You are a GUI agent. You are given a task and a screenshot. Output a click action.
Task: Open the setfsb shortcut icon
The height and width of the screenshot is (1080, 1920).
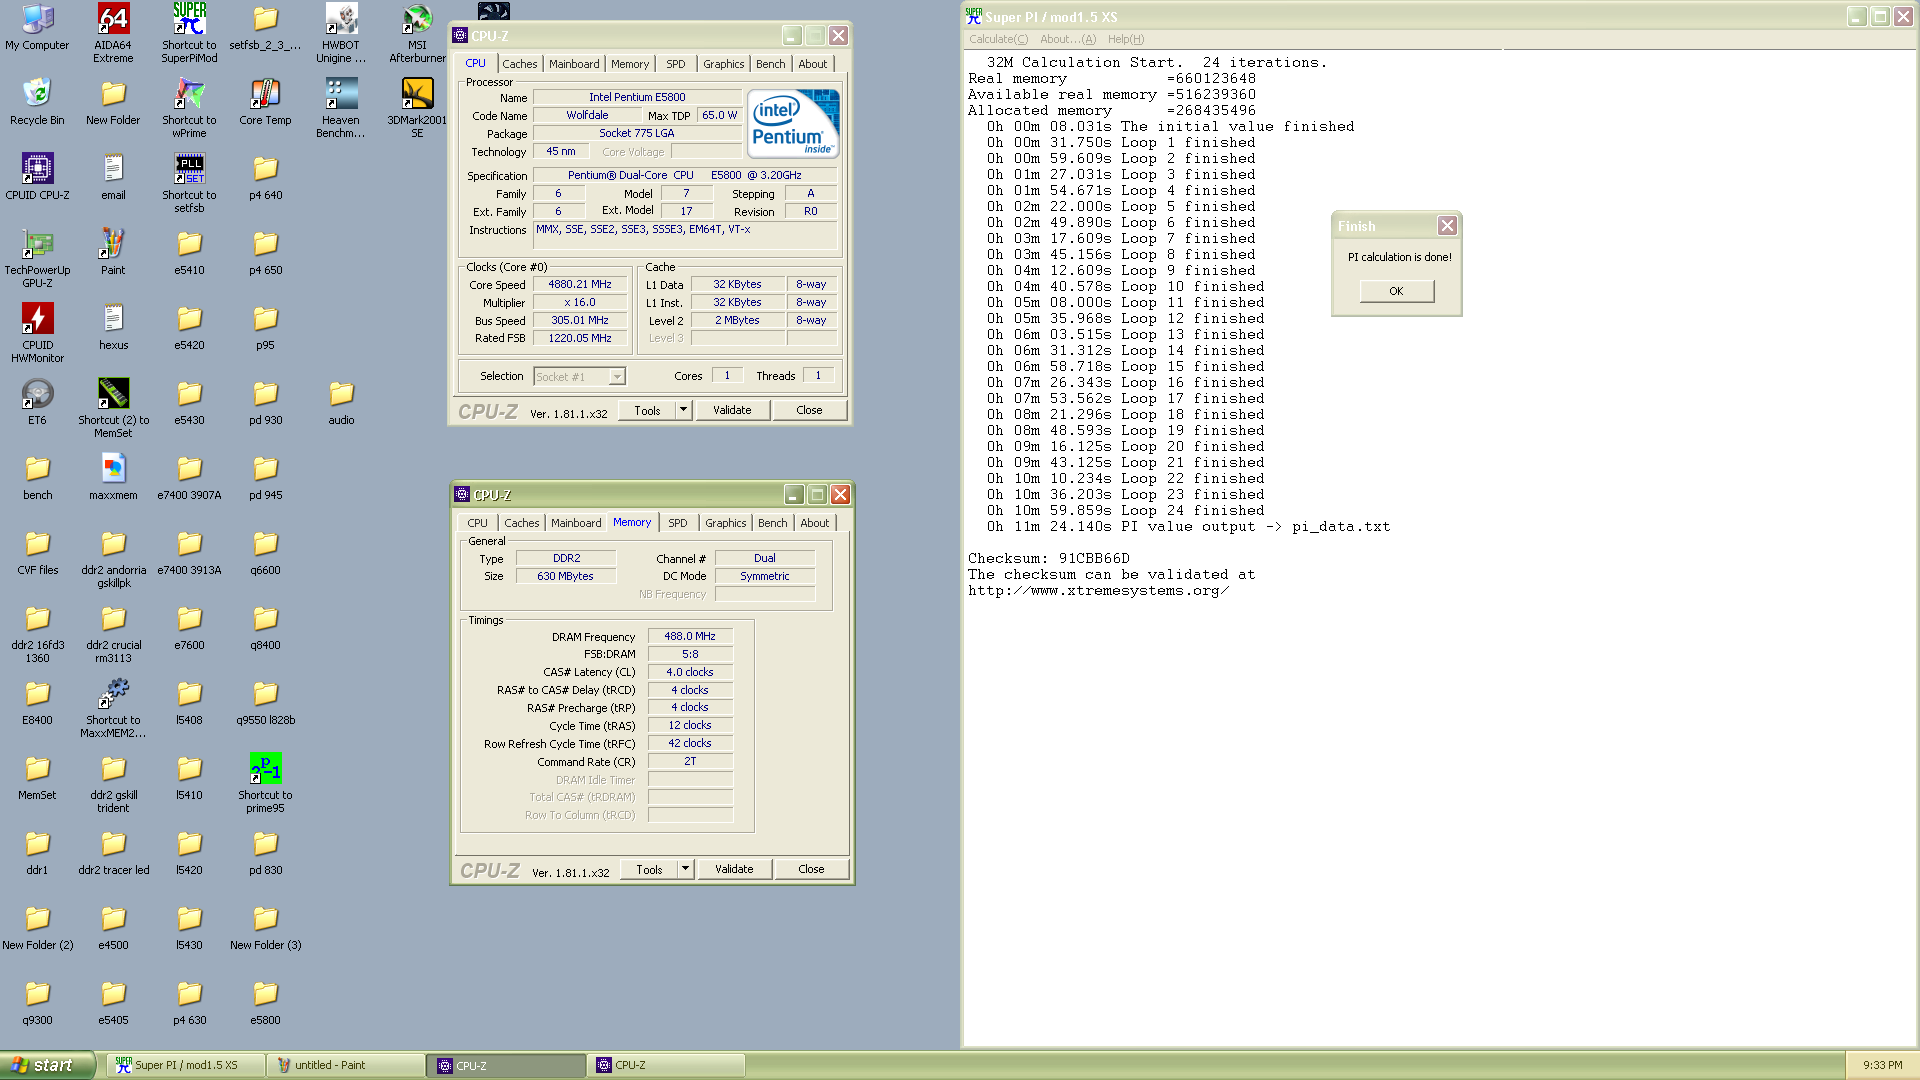tap(189, 183)
